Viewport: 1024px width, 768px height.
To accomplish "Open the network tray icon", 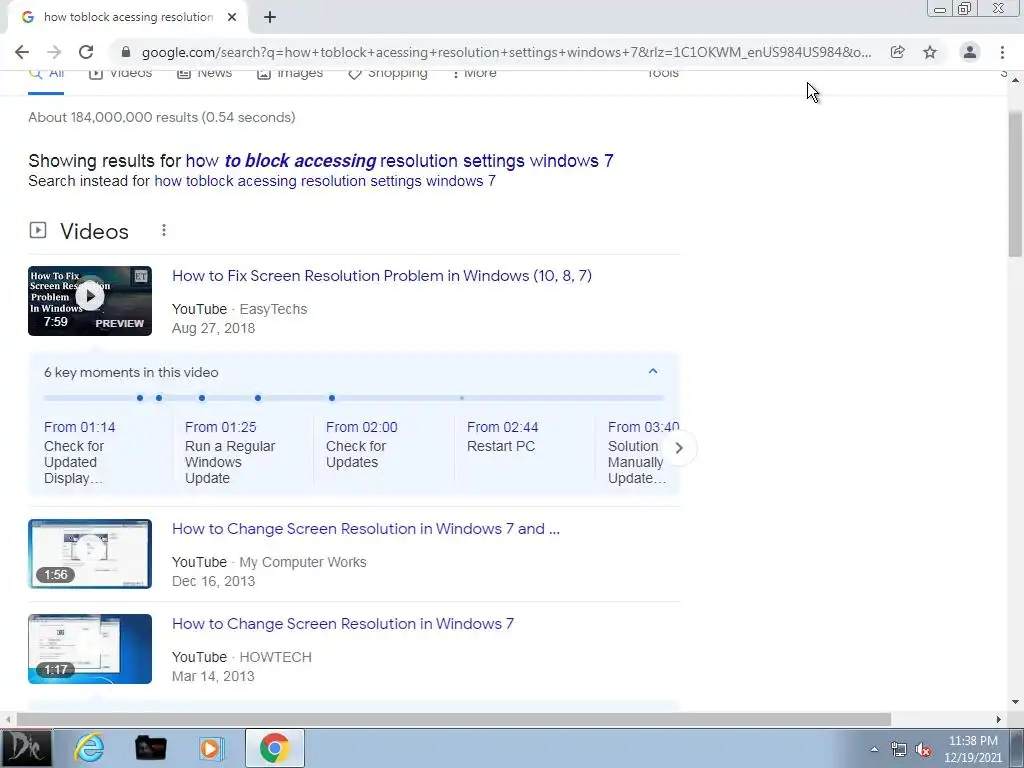I will (899, 750).
